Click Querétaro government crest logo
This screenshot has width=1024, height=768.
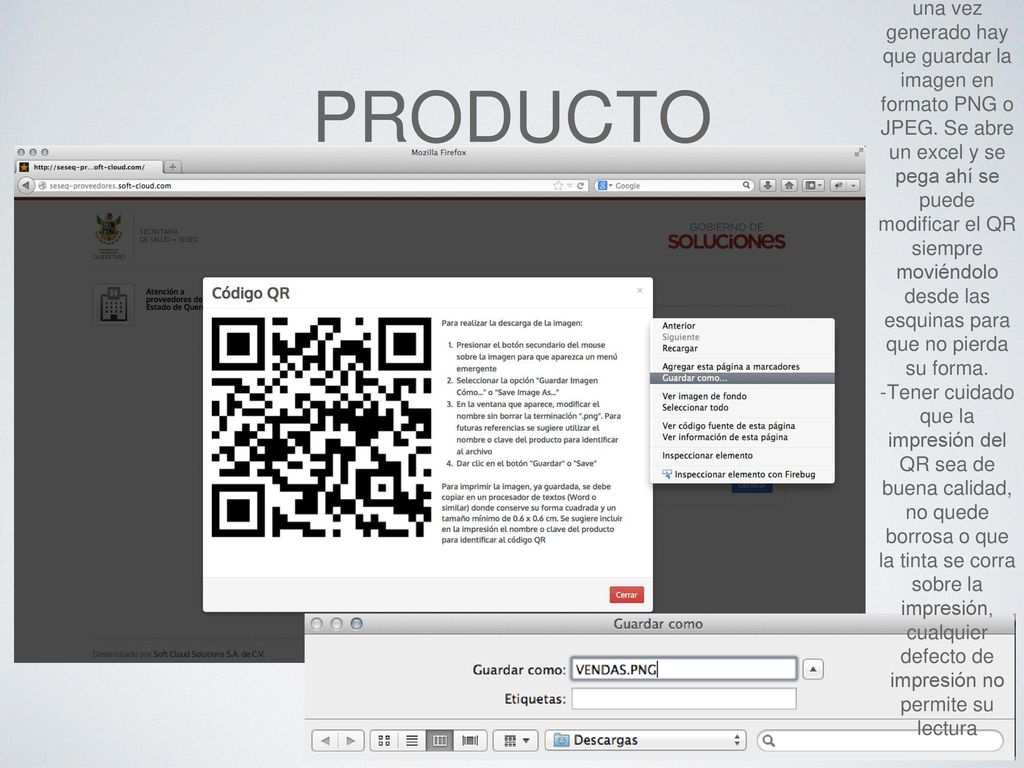tap(109, 235)
